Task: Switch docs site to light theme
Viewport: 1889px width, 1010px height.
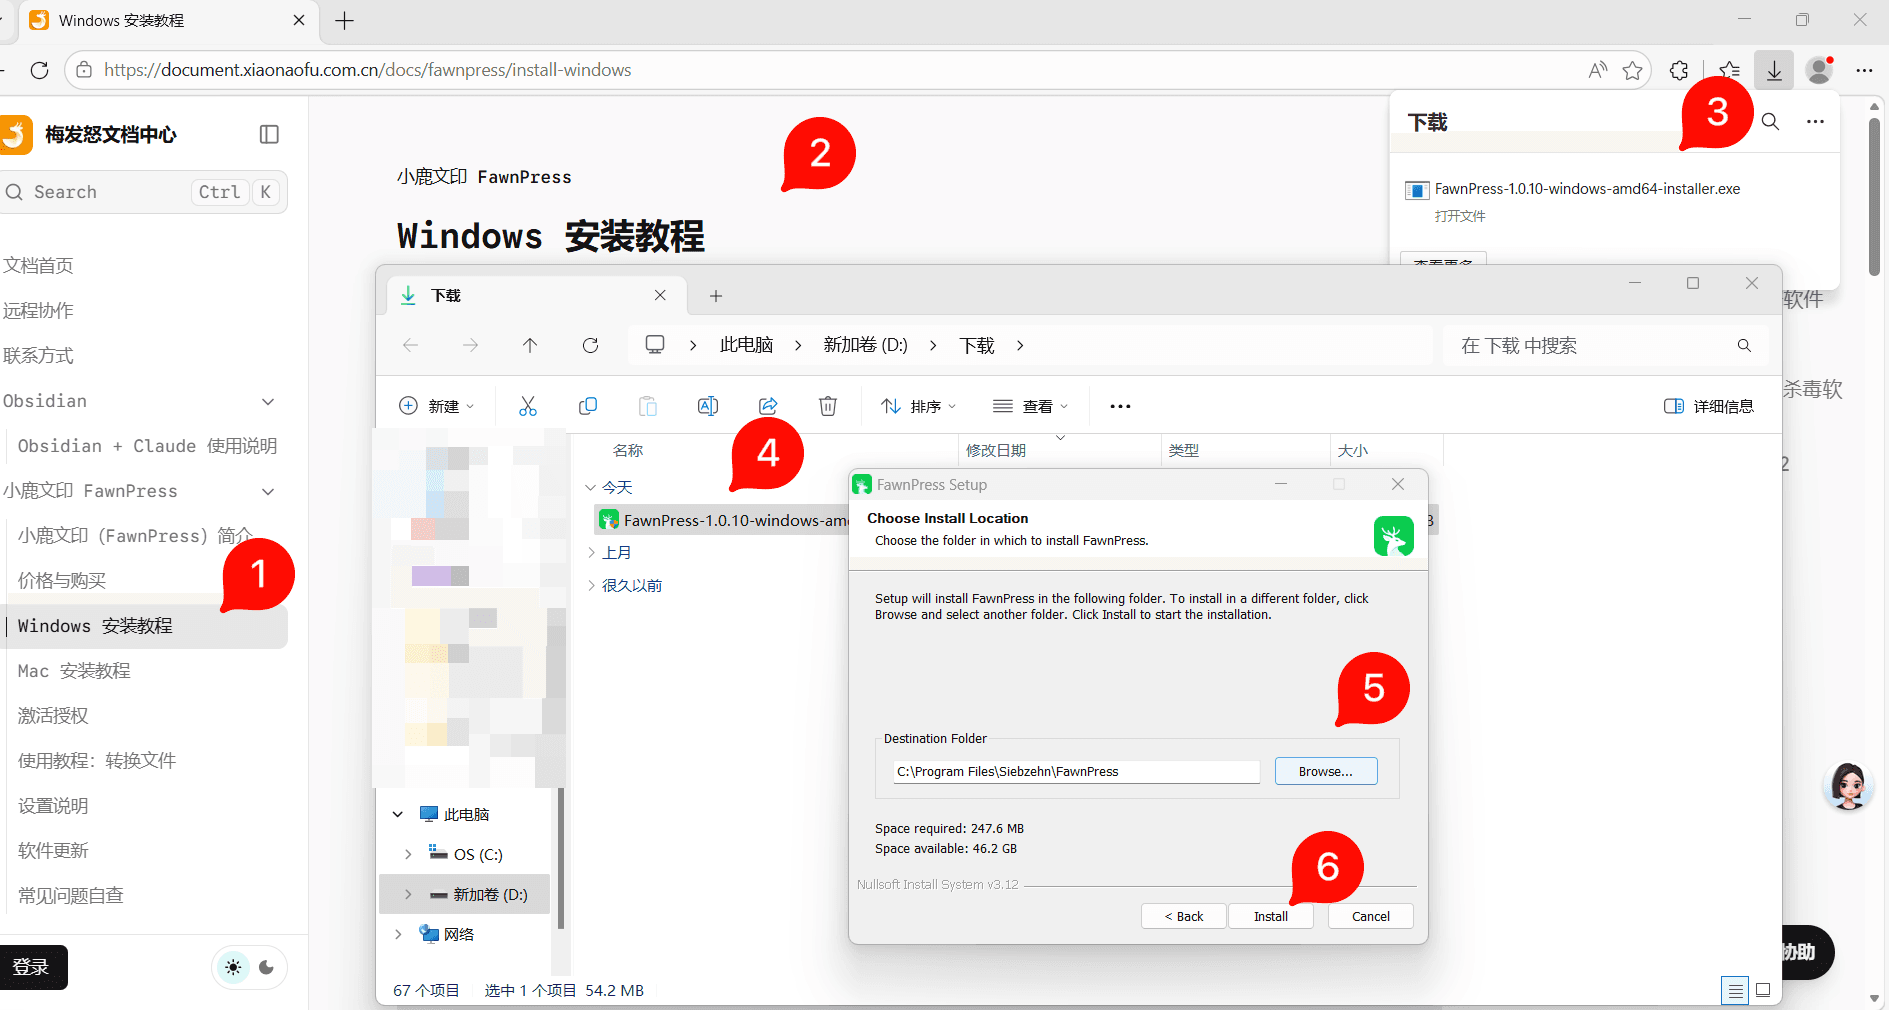Action: [233, 967]
